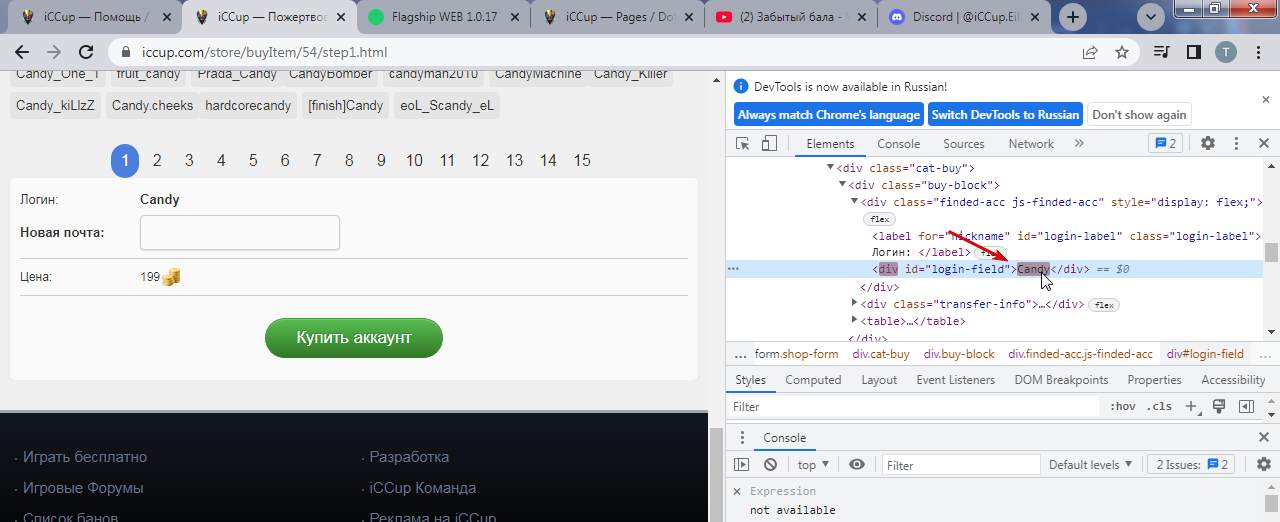The height and width of the screenshot is (522, 1280).
Task: Show more DevTools tabs chevron
Action: tap(1079, 144)
